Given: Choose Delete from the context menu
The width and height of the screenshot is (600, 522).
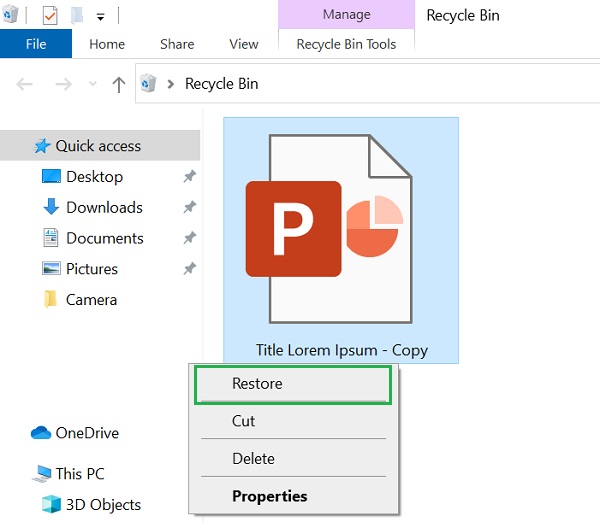Looking at the screenshot, I should [293, 458].
